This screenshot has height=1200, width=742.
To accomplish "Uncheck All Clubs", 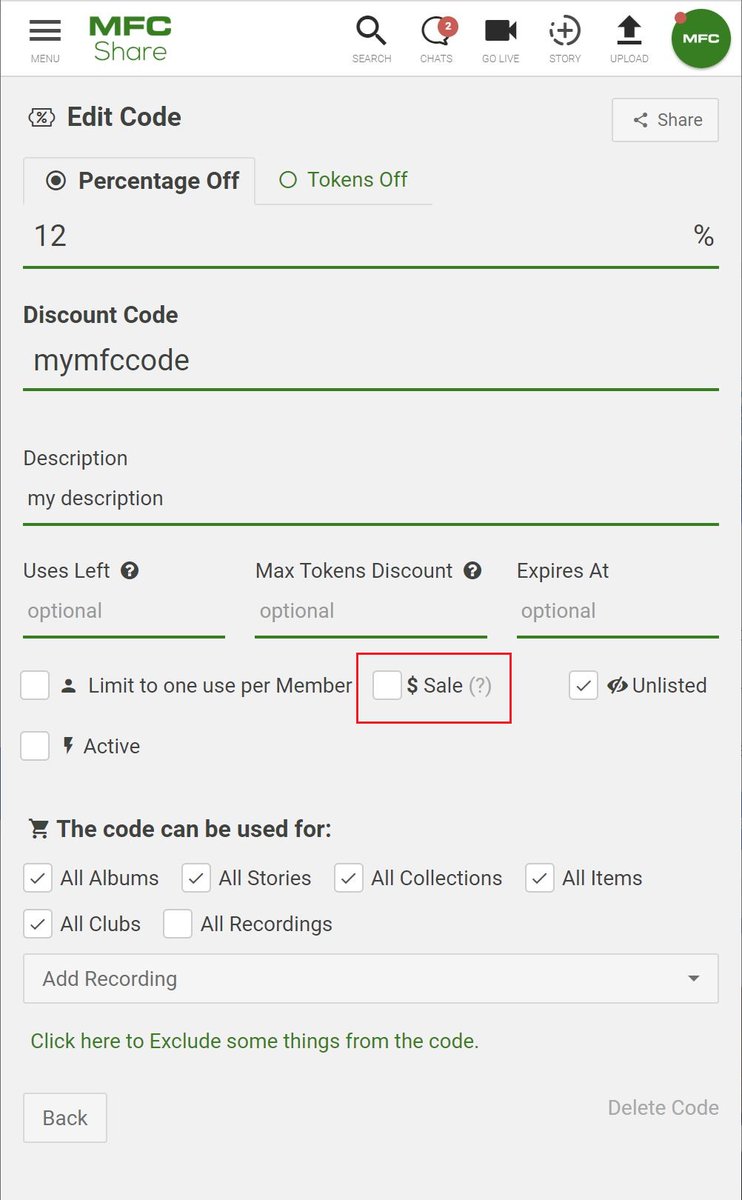I will click(38, 924).
